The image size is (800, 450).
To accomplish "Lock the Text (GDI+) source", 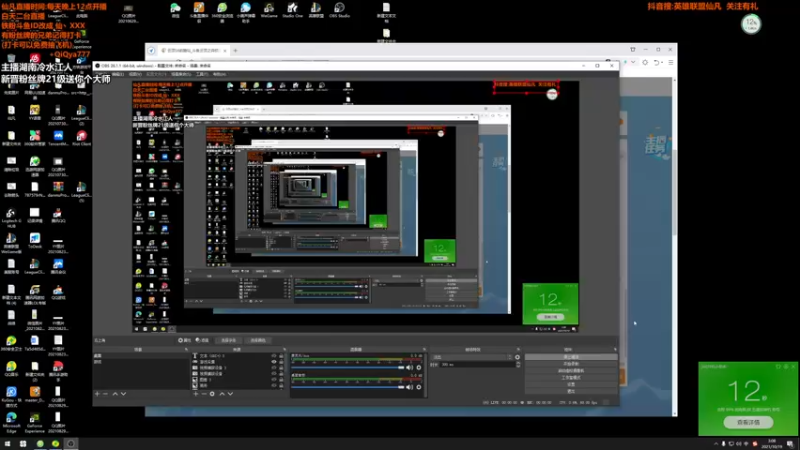I will click(281, 356).
